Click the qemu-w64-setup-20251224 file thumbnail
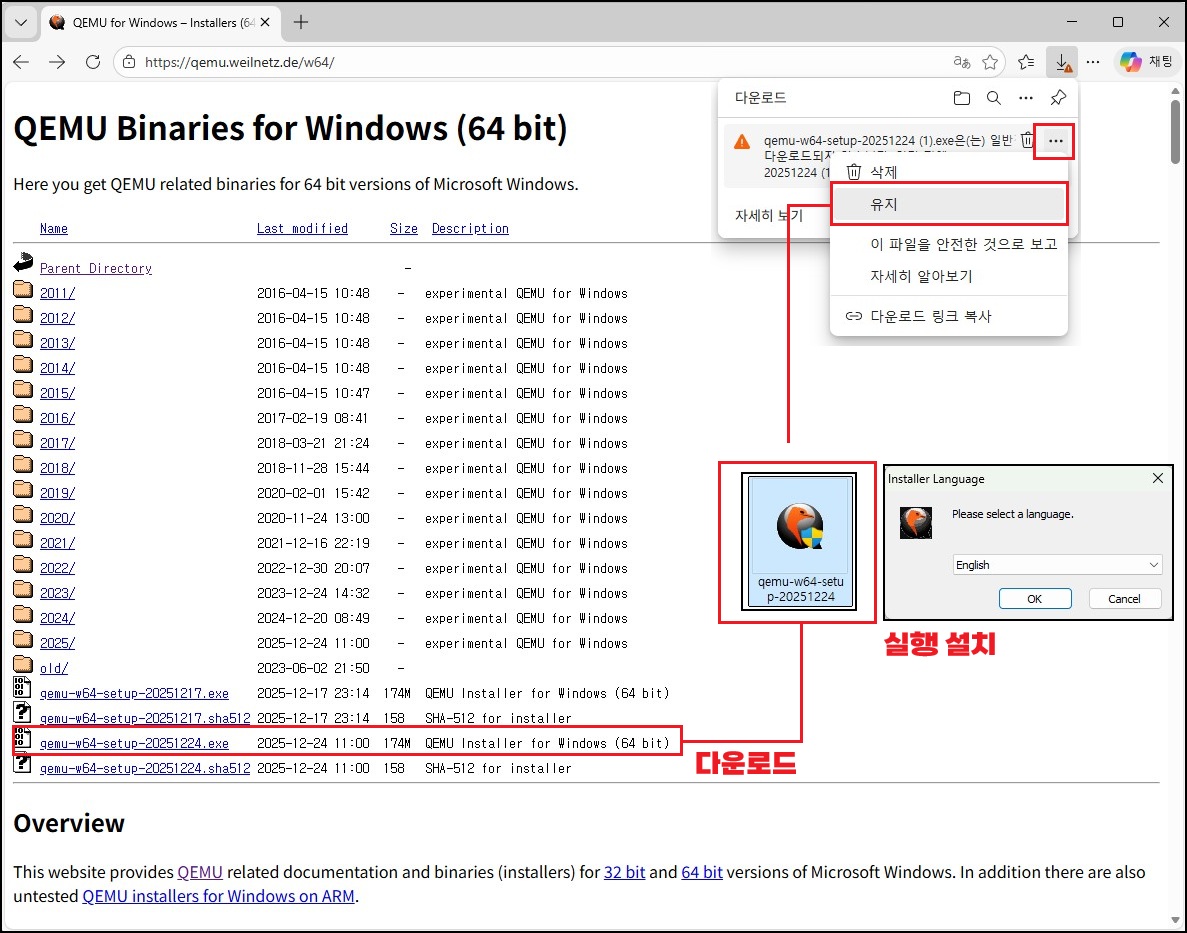The width and height of the screenshot is (1187, 933). [x=800, y=541]
